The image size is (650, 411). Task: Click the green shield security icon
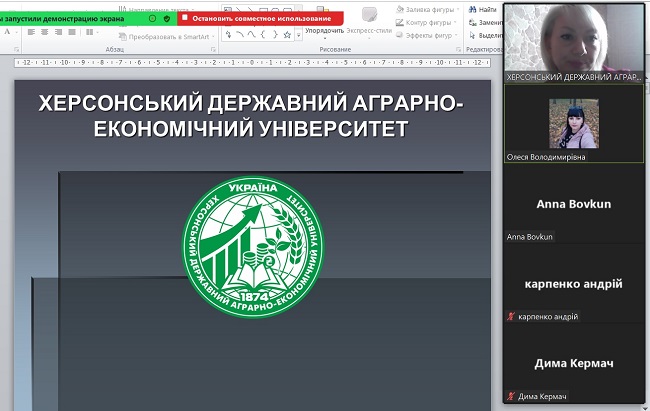[x=167, y=18]
